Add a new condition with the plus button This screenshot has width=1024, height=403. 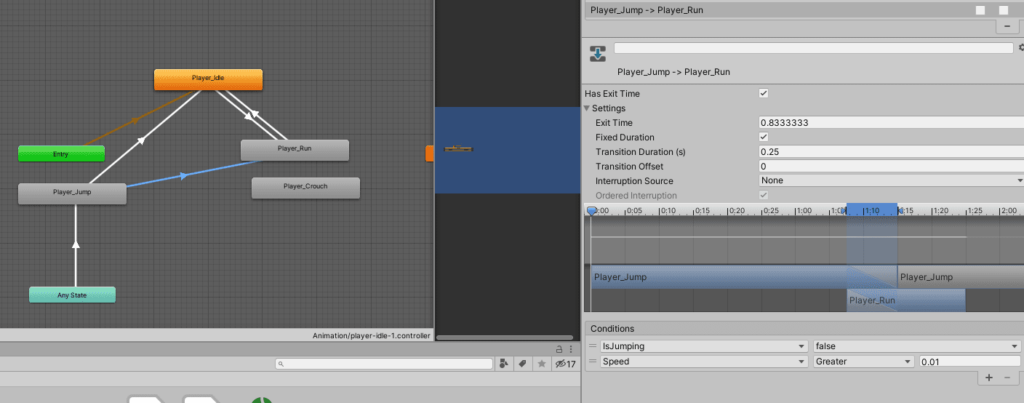tap(989, 377)
